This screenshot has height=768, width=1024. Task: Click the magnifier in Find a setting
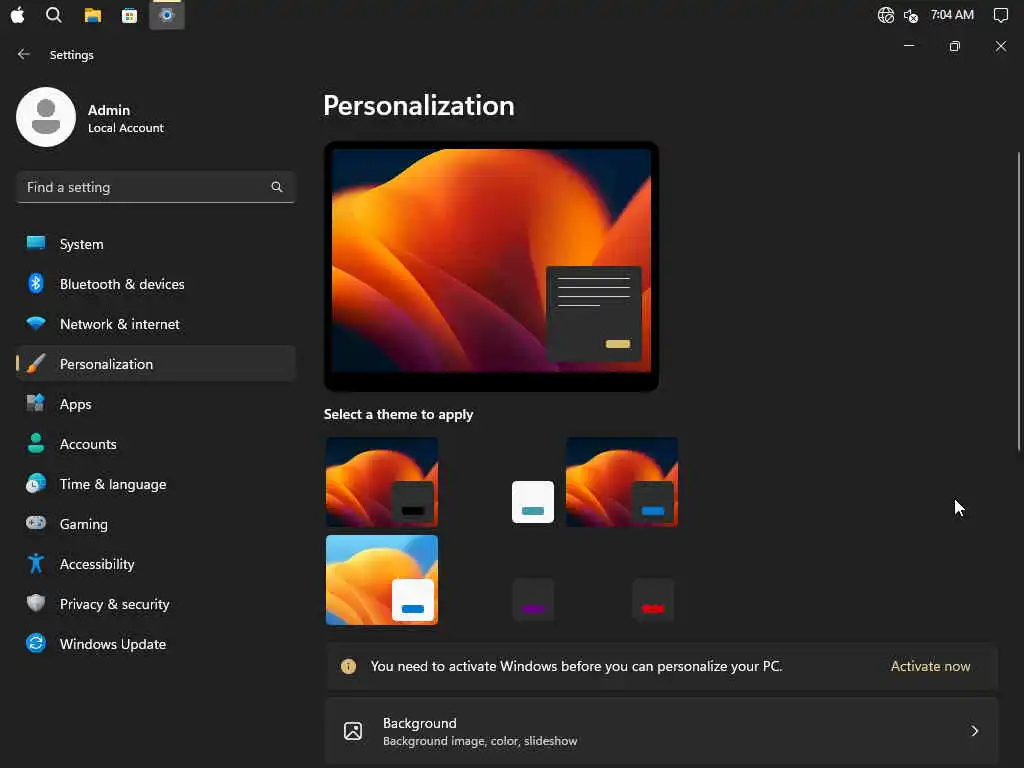coord(277,187)
